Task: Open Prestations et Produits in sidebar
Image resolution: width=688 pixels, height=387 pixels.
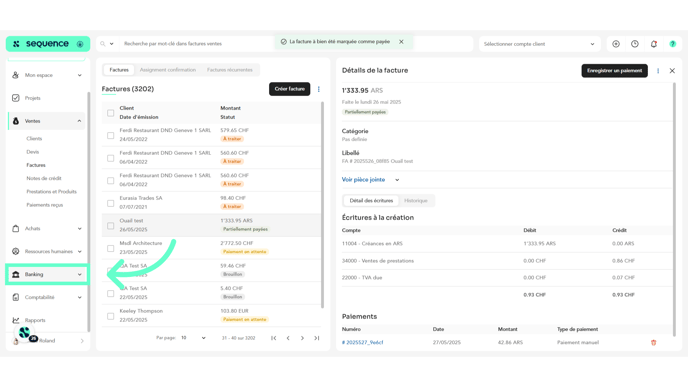Action: click(51, 192)
